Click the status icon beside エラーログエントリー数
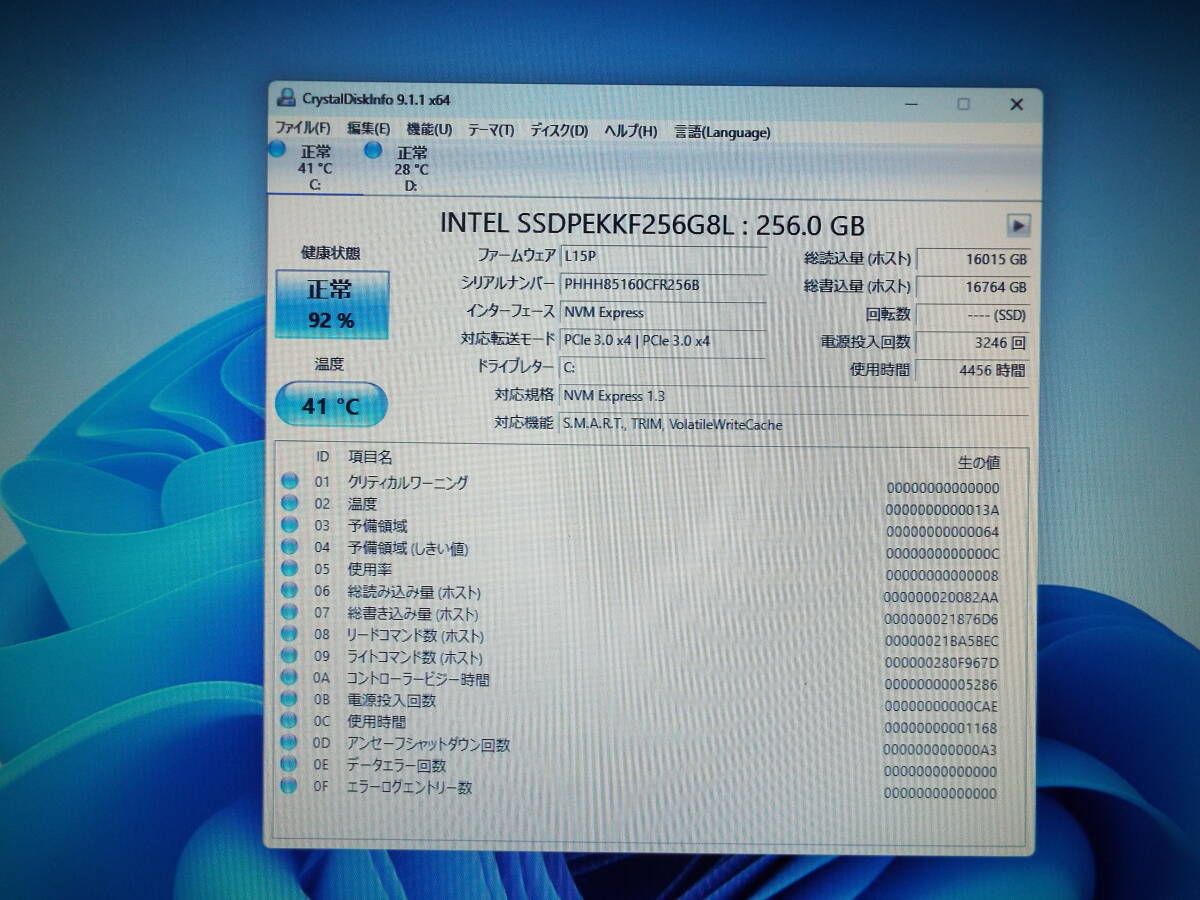Image resolution: width=1200 pixels, height=900 pixels. tap(290, 787)
